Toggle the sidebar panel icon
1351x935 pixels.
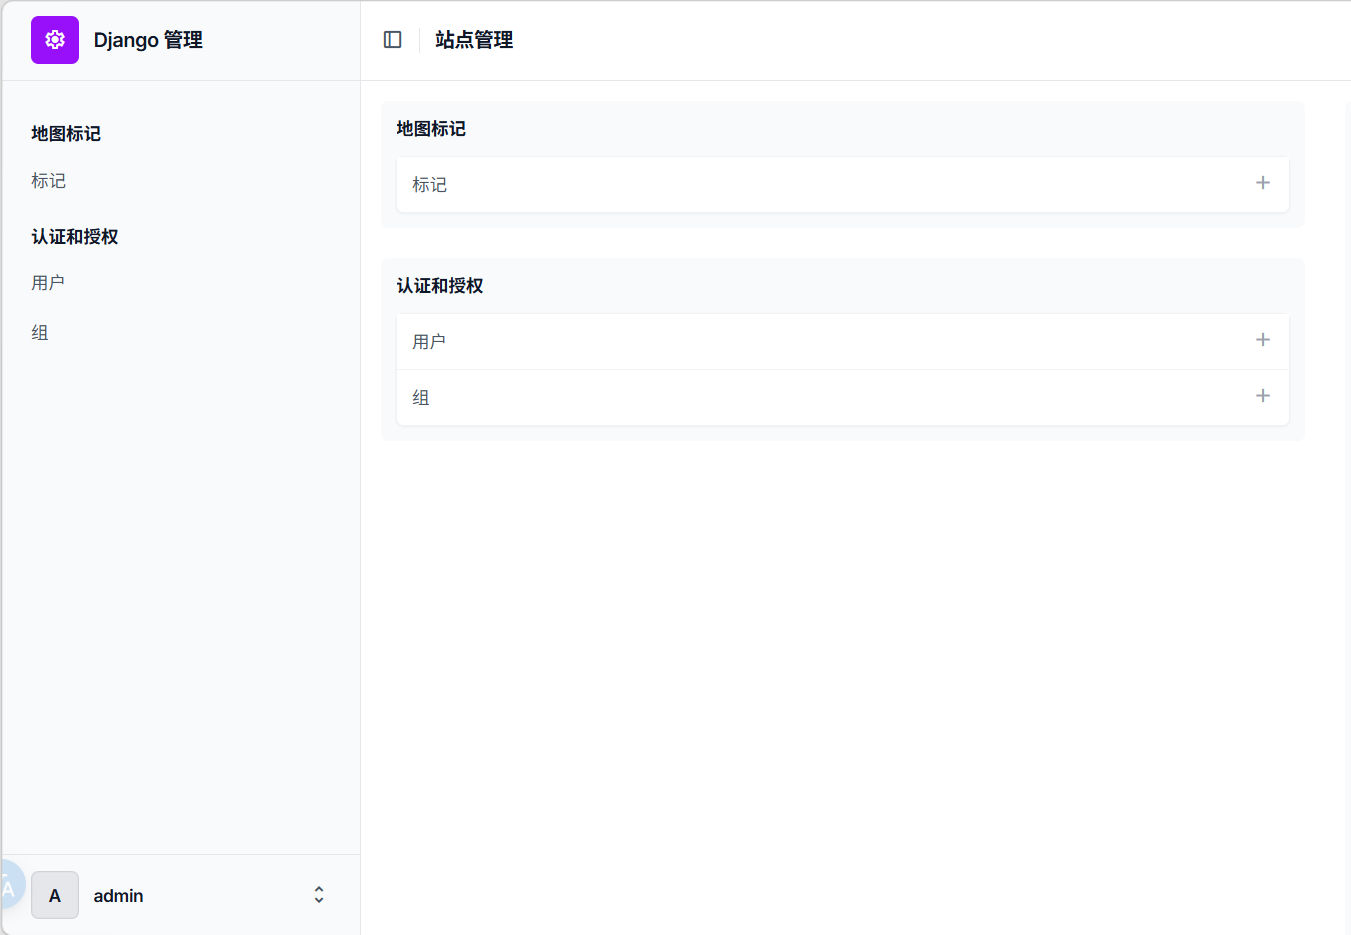click(393, 40)
